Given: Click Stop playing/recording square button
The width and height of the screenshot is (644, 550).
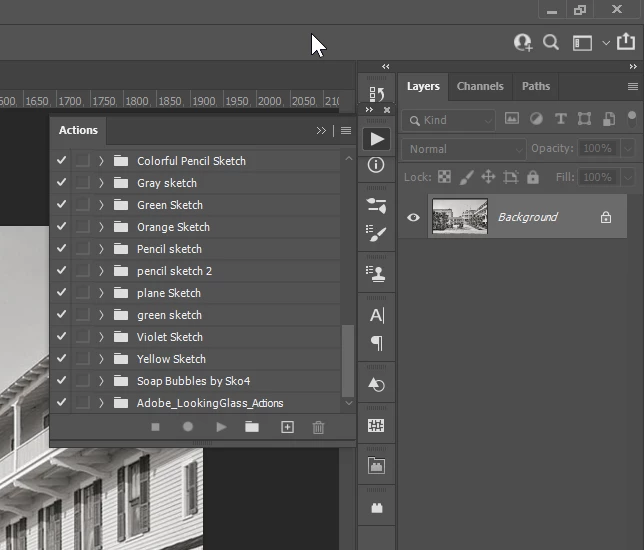Looking at the screenshot, I should click(x=155, y=427).
